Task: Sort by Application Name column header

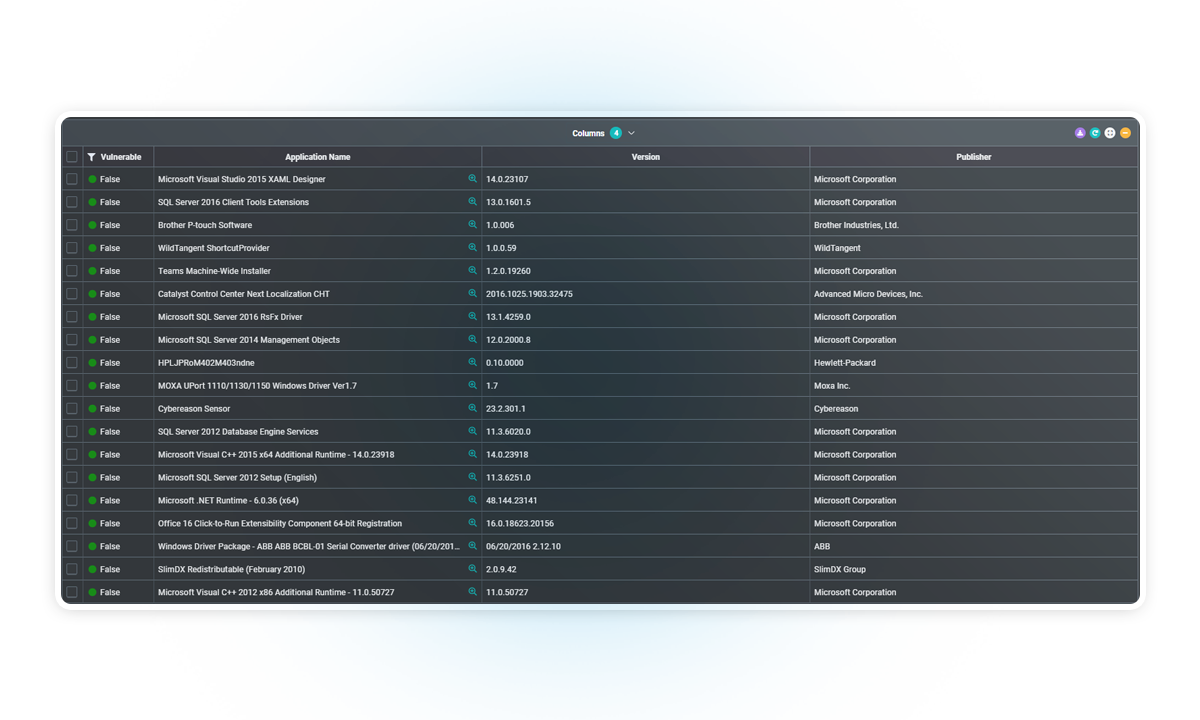Action: pos(317,157)
